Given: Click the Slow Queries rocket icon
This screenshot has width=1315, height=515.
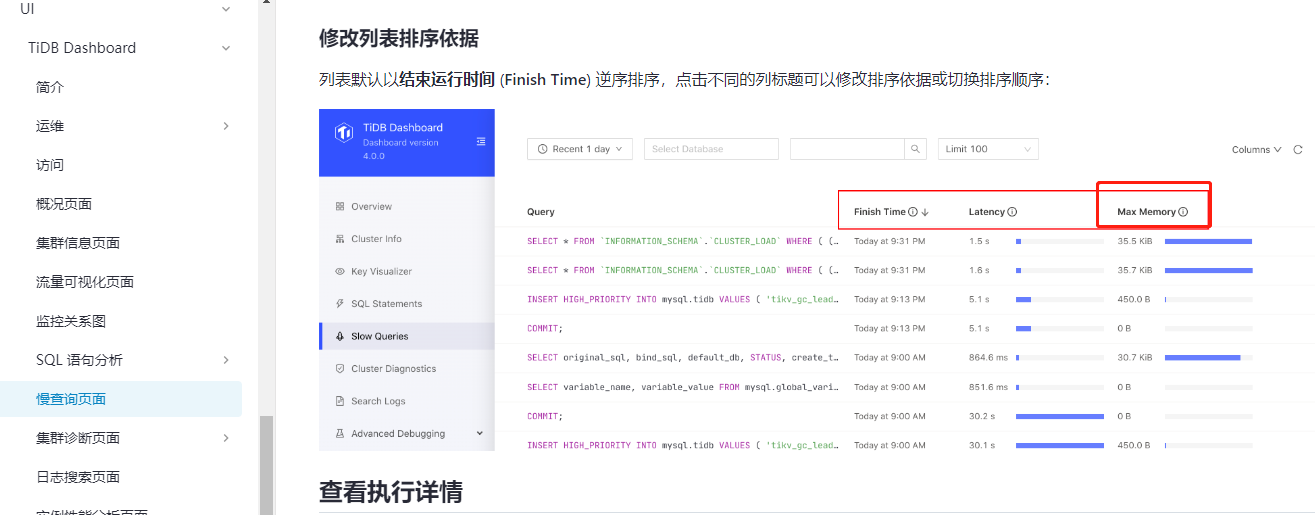Looking at the screenshot, I should click(x=340, y=337).
